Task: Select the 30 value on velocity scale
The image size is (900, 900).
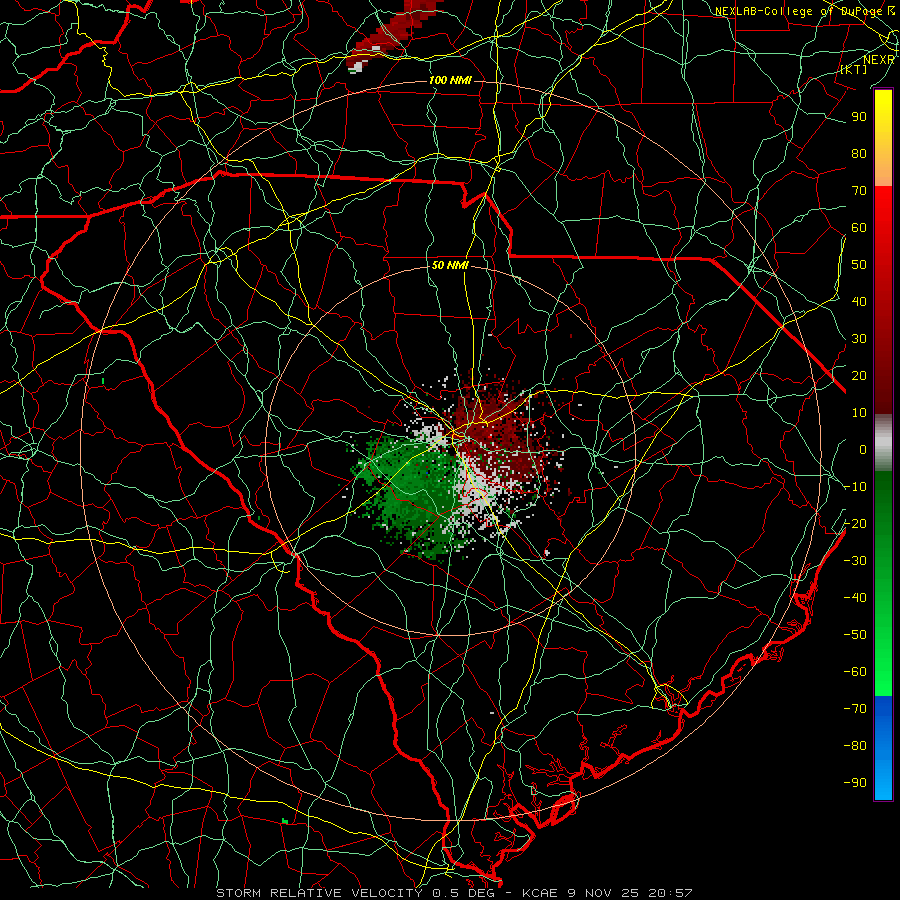Action: coord(859,339)
